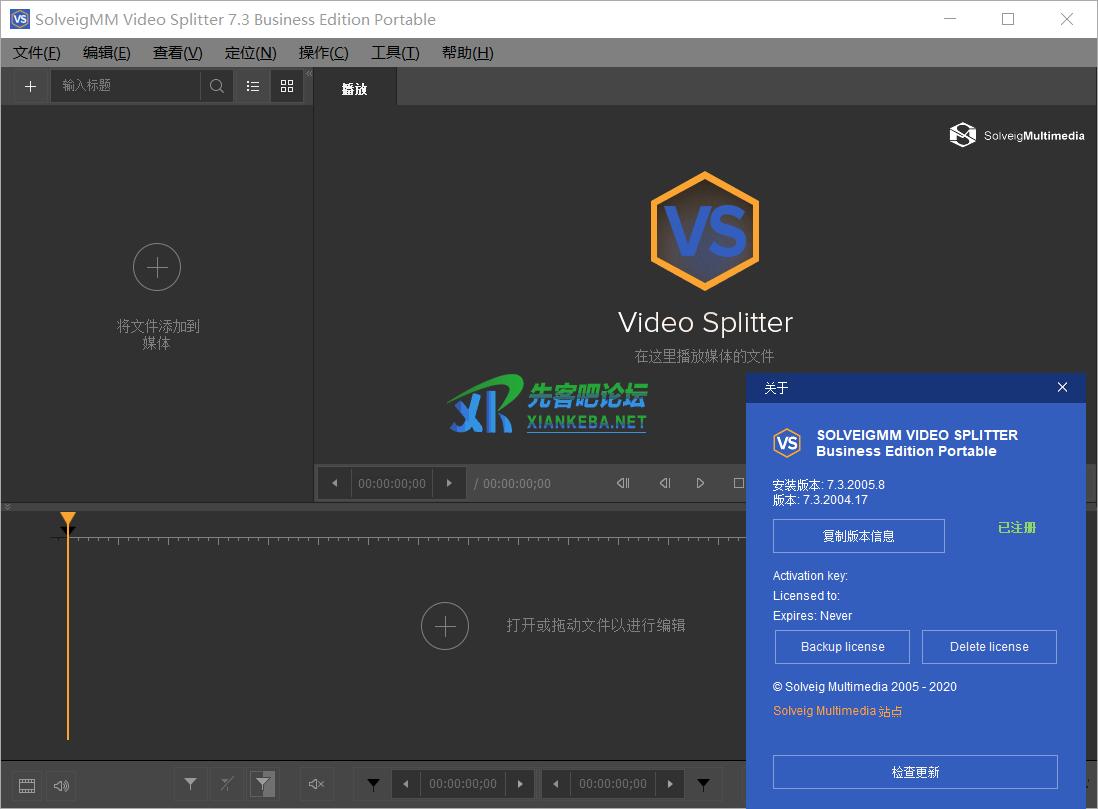1098x809 pixels.
Task: Click the search magnifier icon
Action: [x=216, y=86]
